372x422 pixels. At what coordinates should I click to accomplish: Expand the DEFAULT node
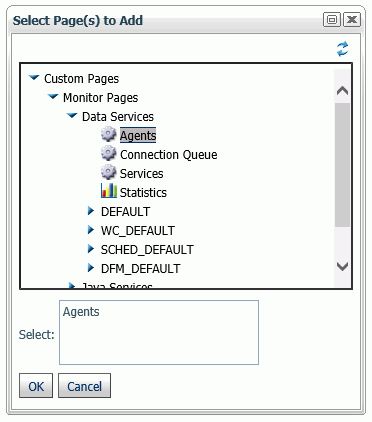click(91, 211)
